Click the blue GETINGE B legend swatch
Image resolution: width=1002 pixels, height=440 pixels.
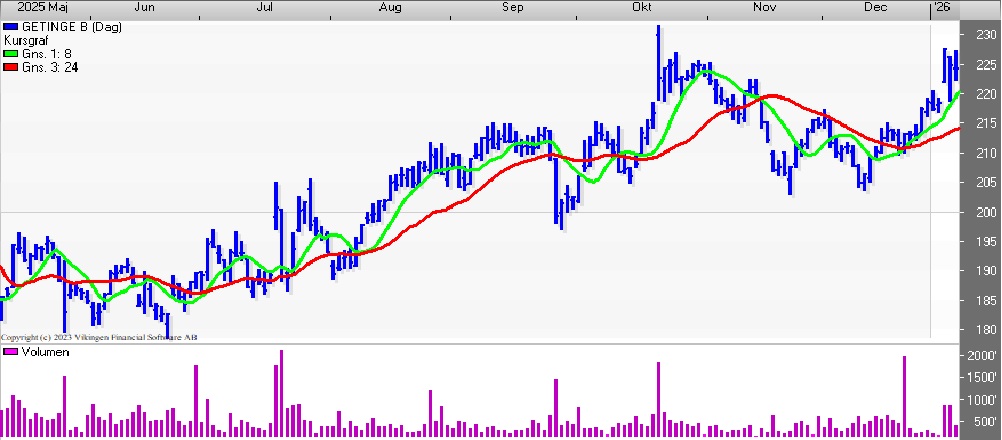tap(11, 27)
